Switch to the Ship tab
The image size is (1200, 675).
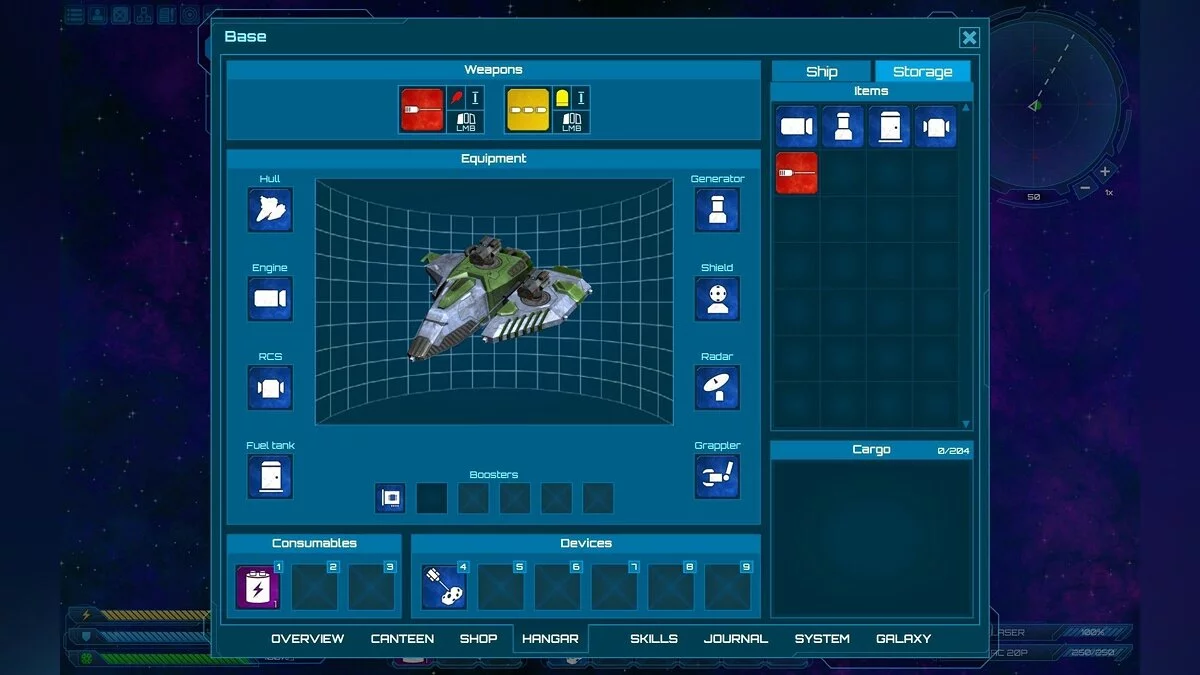tap(821, 72)
